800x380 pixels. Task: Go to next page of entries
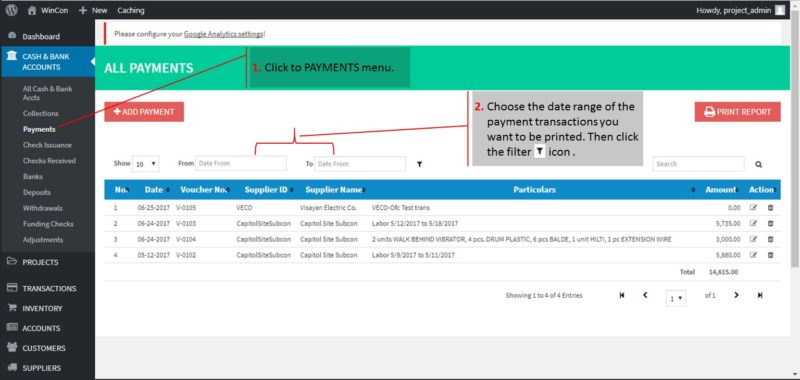coord(736,295)
